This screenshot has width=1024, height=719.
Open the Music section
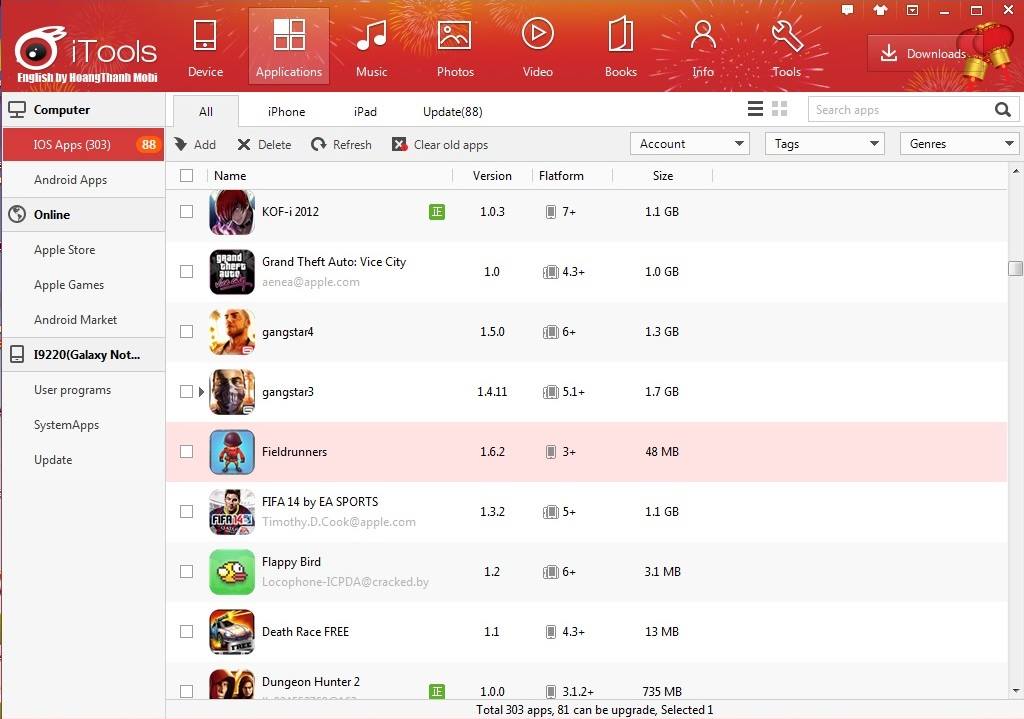(372, 48)
